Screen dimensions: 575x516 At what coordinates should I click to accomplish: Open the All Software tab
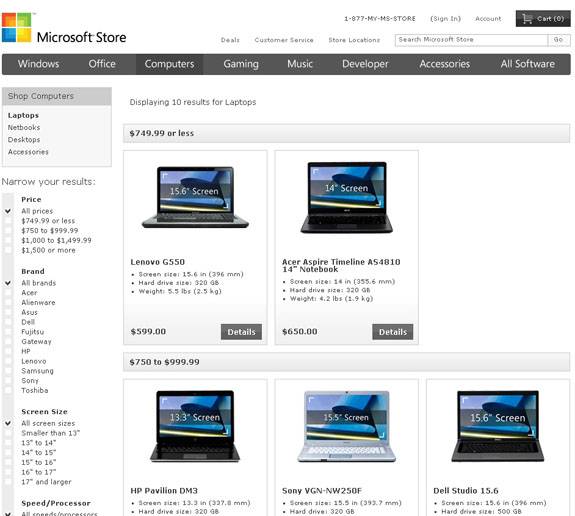(x=528, y=64)
